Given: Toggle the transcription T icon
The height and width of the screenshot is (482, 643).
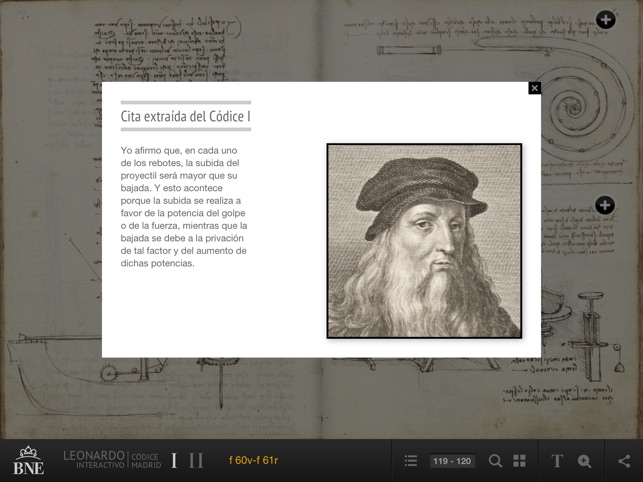Looking at the screenshot, I should coord(556,461).
